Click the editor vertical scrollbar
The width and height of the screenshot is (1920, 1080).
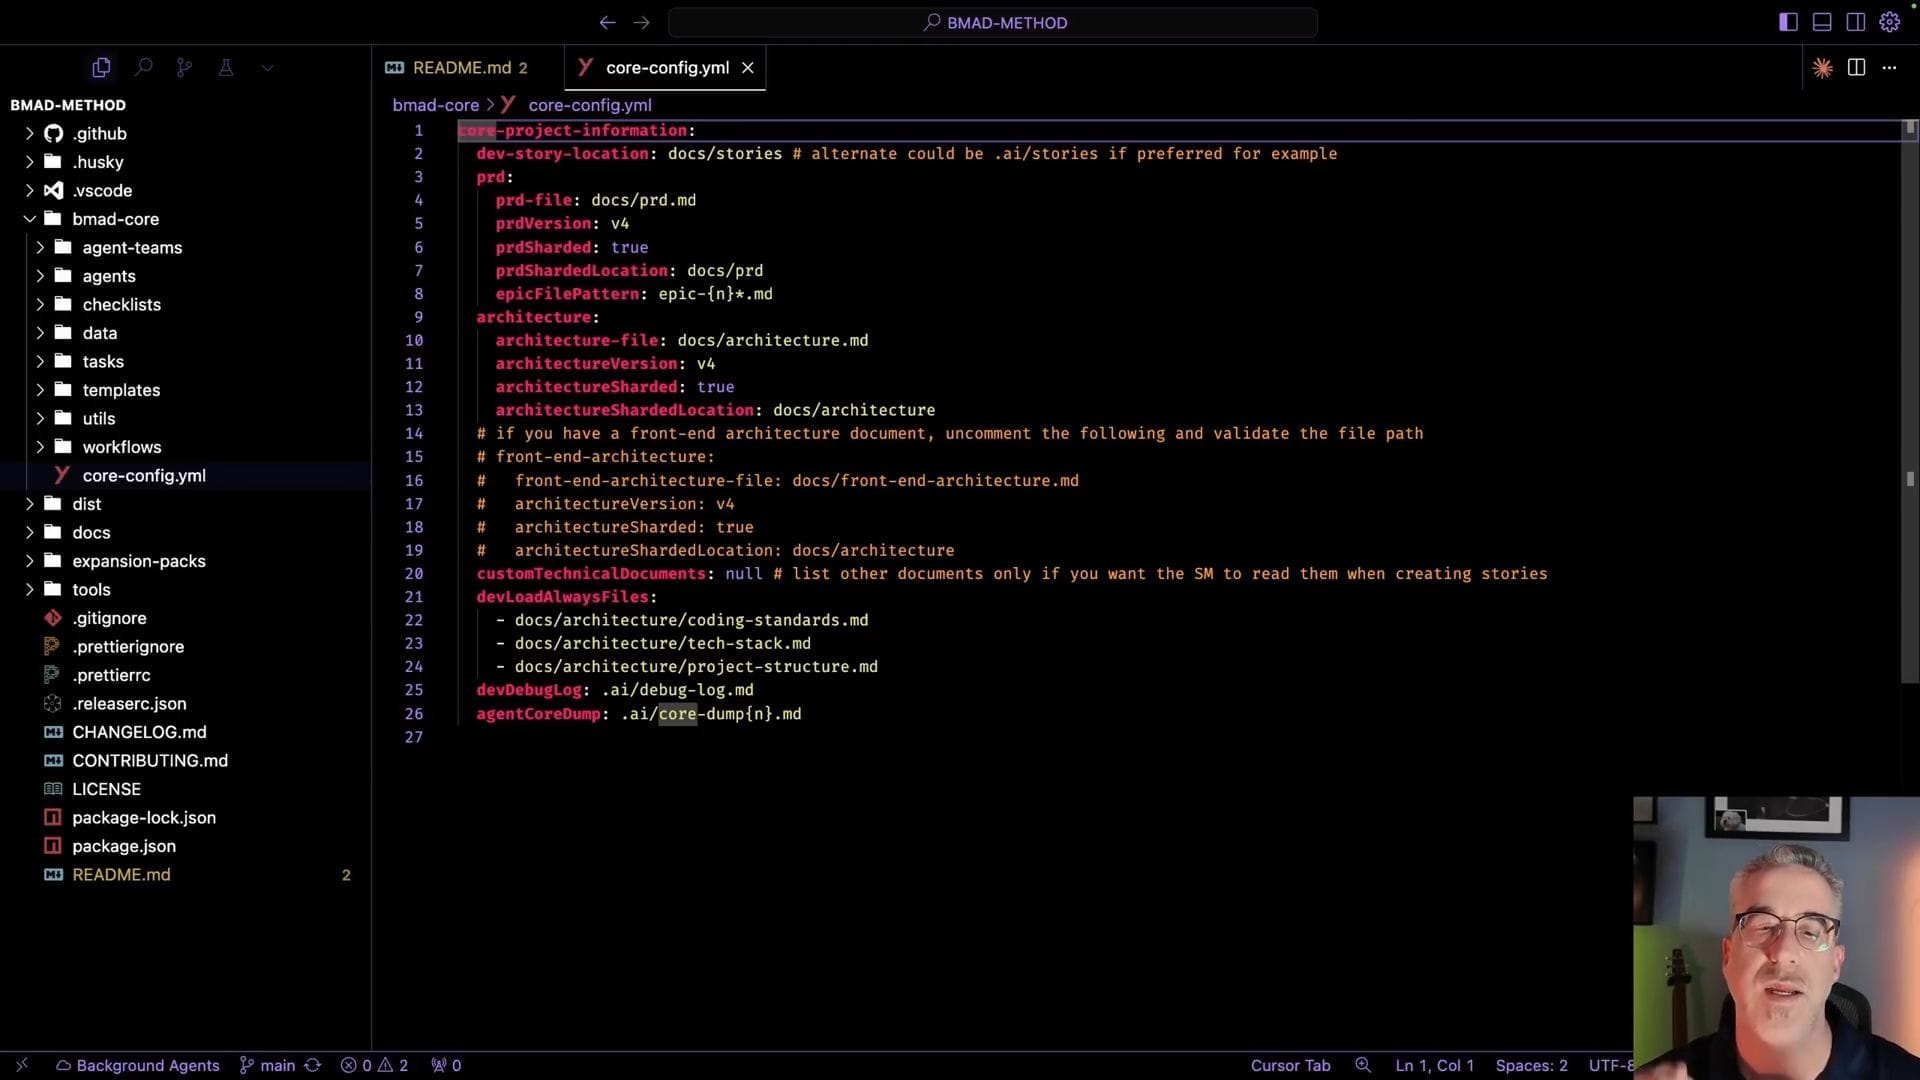[1910, 400]
